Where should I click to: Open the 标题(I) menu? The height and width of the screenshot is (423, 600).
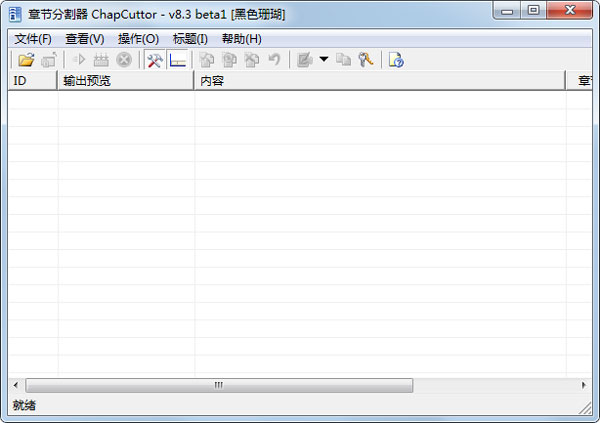tap(190, 39)
